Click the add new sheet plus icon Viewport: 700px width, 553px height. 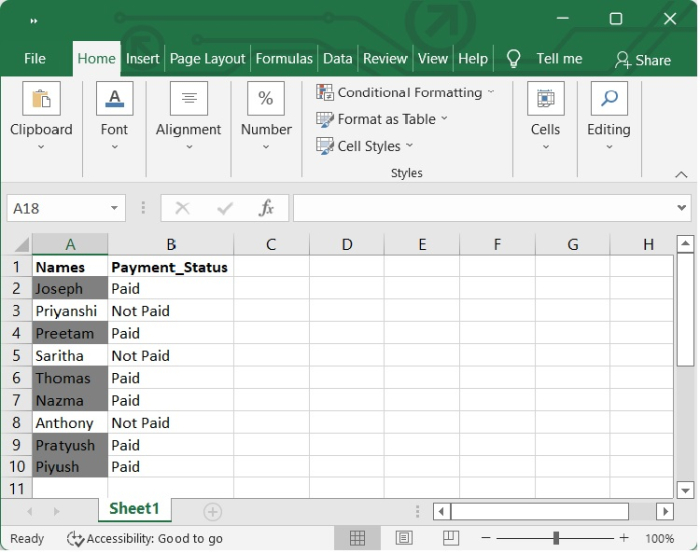point(212,512)
